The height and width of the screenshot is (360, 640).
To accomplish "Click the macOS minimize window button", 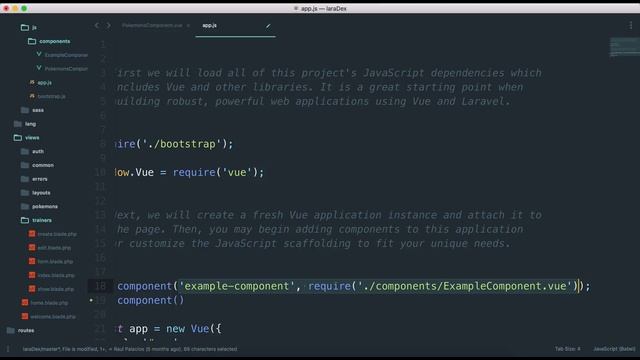I will [x=15, y=8].
